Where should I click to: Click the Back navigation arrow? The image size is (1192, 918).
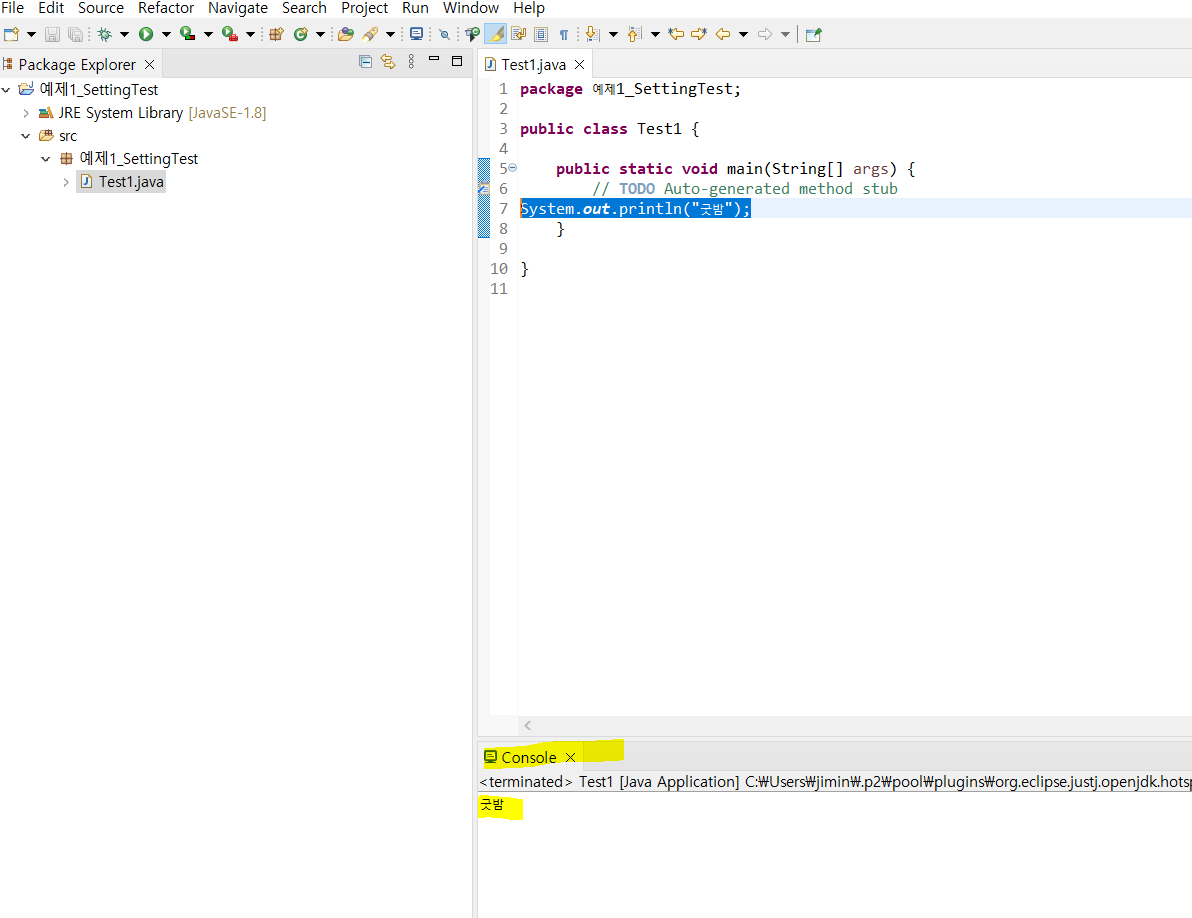tap(723, 34)
